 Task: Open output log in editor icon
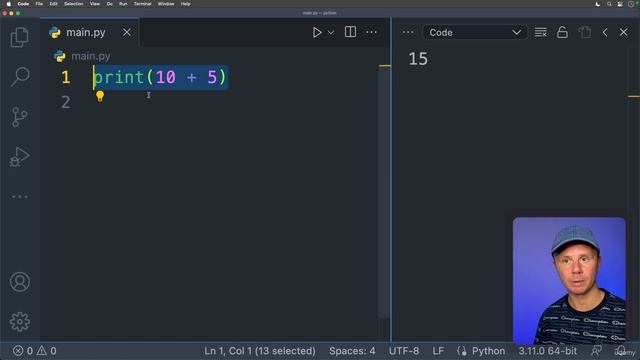(x=584, y=32)
